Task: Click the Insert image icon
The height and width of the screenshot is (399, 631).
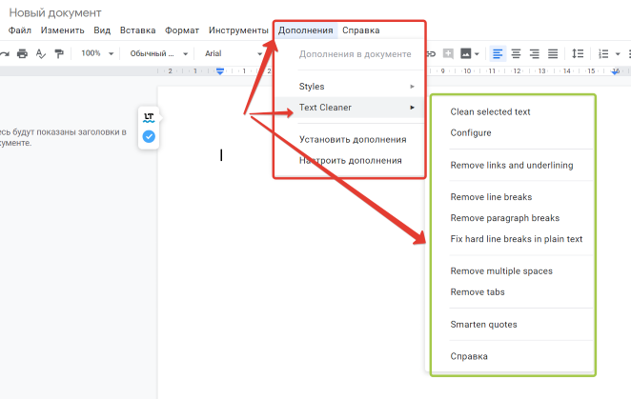Action: 466,53
